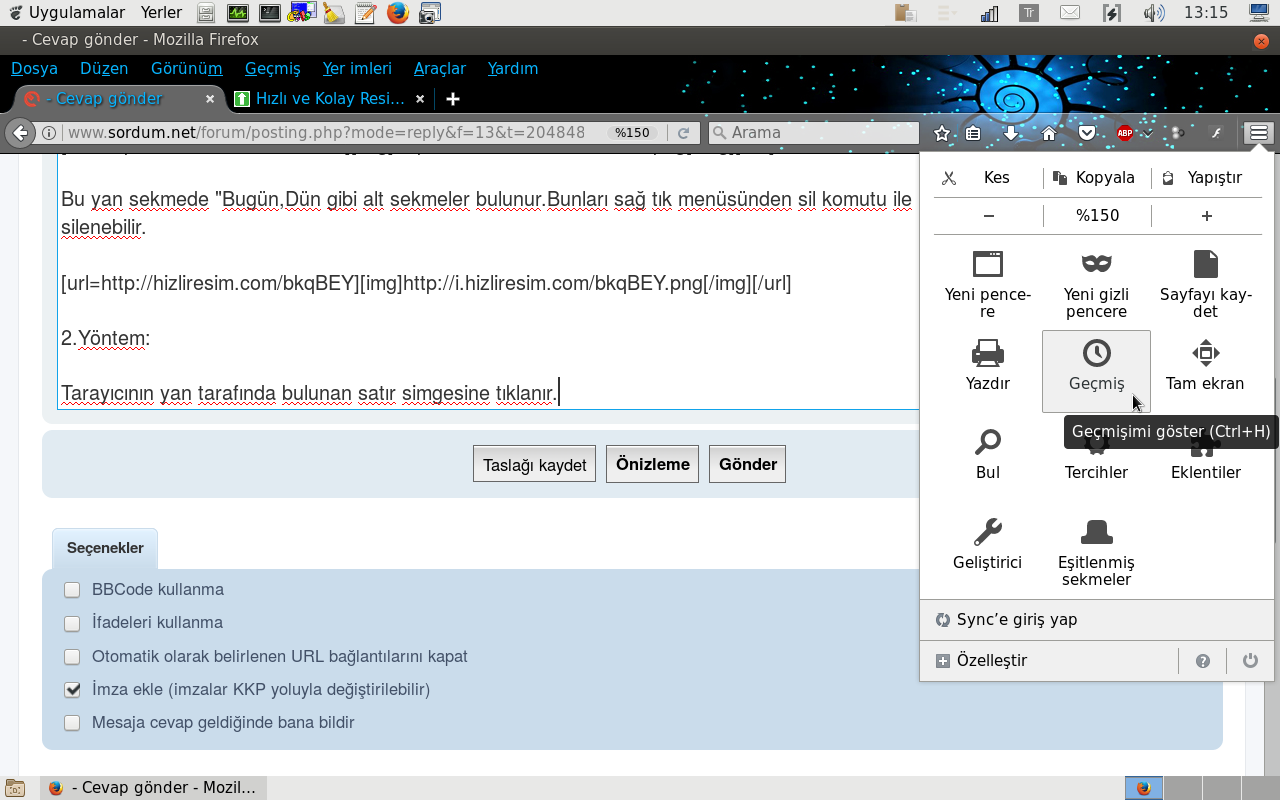Open Görünüm menu
This screenshot has height=800, width=1280.
tap(186, 68)
